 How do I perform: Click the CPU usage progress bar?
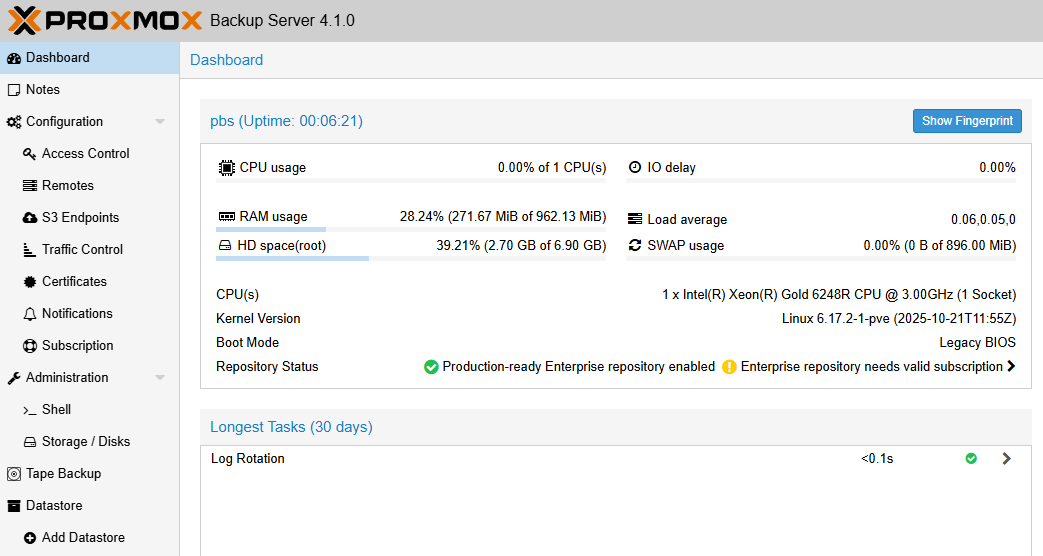tap(411, 181)
